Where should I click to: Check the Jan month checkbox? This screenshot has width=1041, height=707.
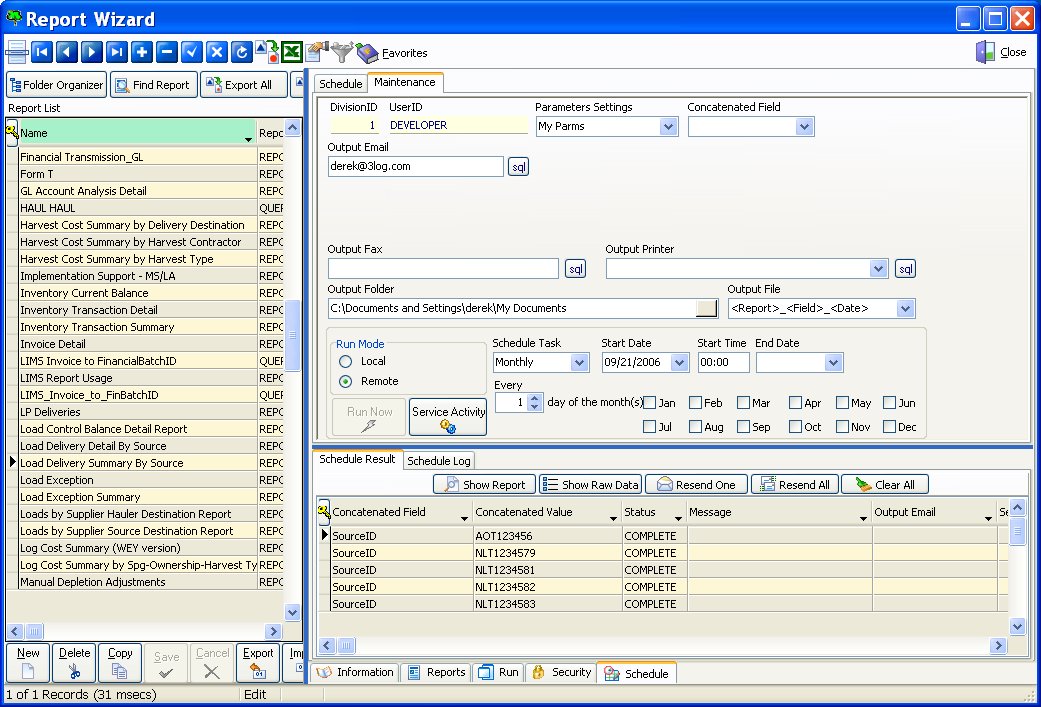coord(650,403)
